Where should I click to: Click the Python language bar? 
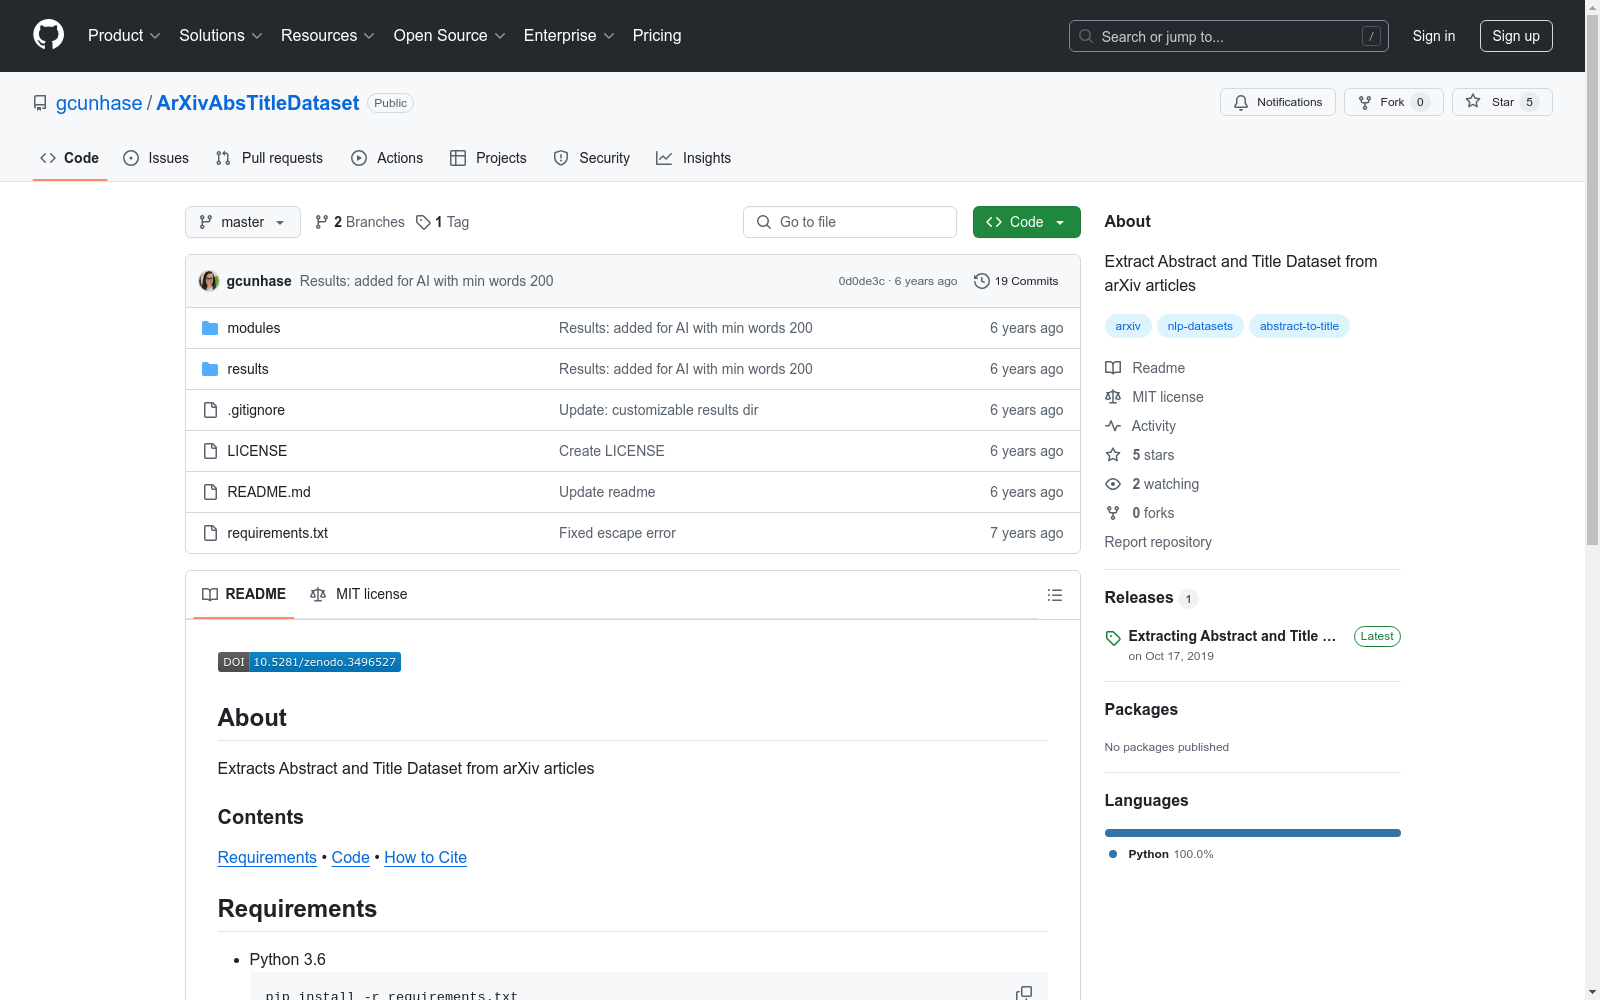tap(1252, 833)
